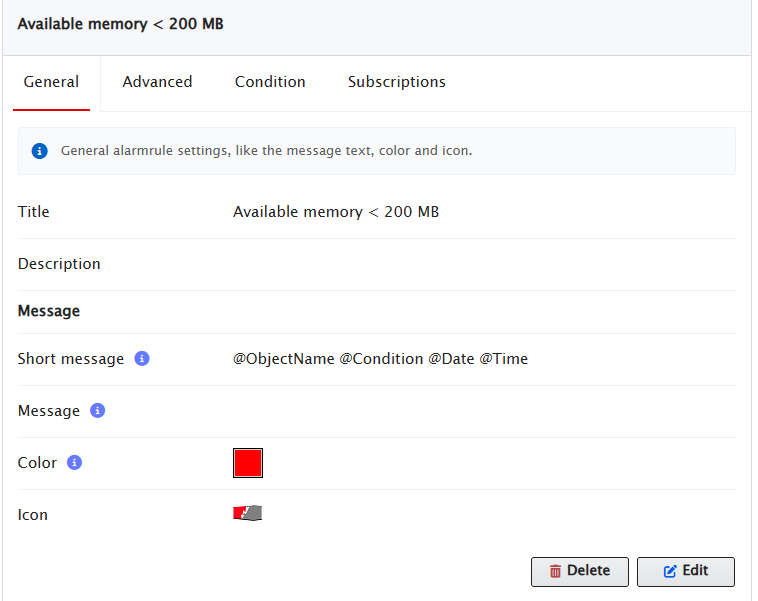Click the 'Description' field label
This screenshot has height=601, width=758.
[x=59, y=264]
